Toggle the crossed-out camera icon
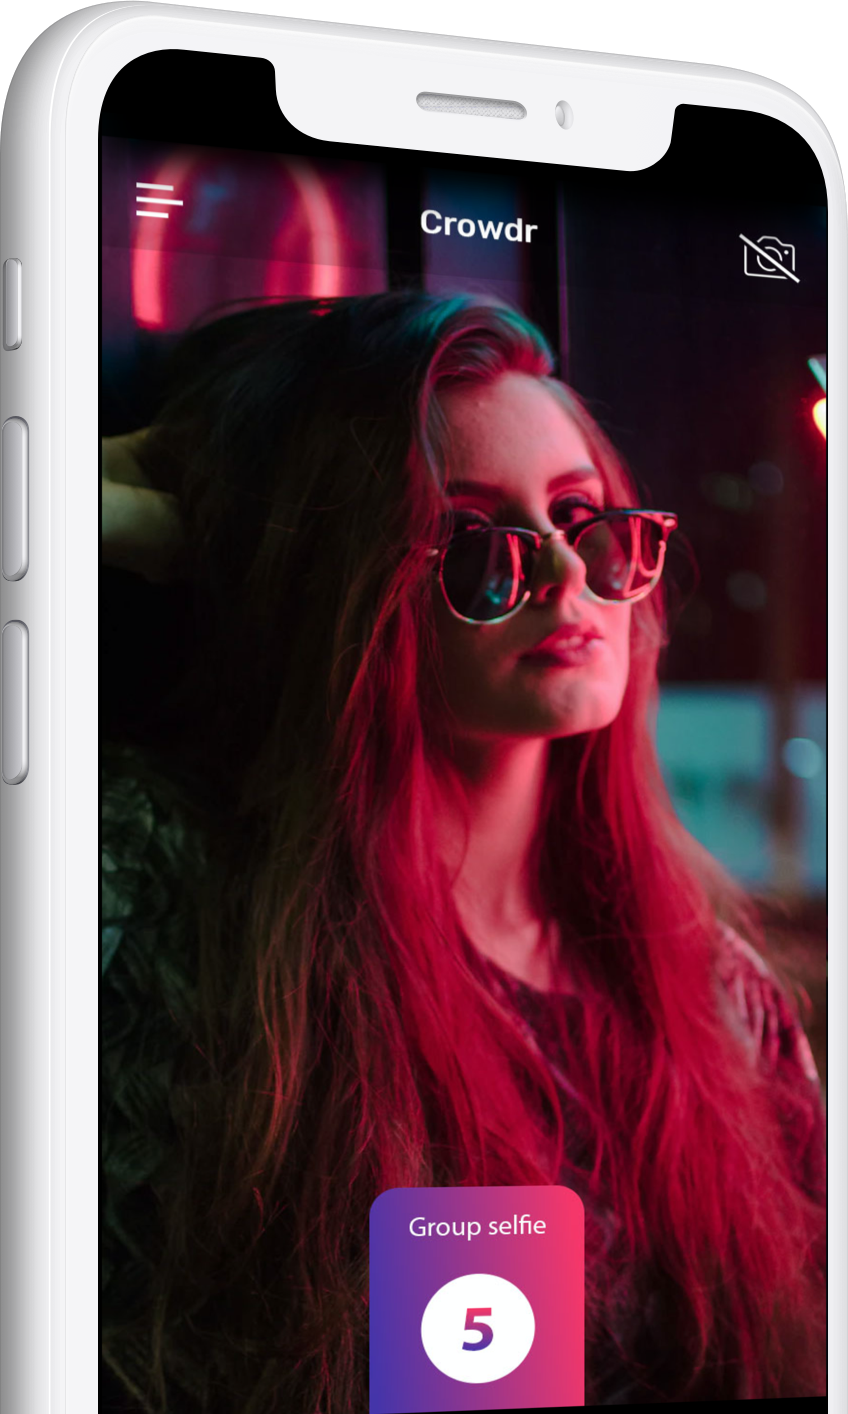Screen dimensions: 848x1414 click(x=770, y=258)
